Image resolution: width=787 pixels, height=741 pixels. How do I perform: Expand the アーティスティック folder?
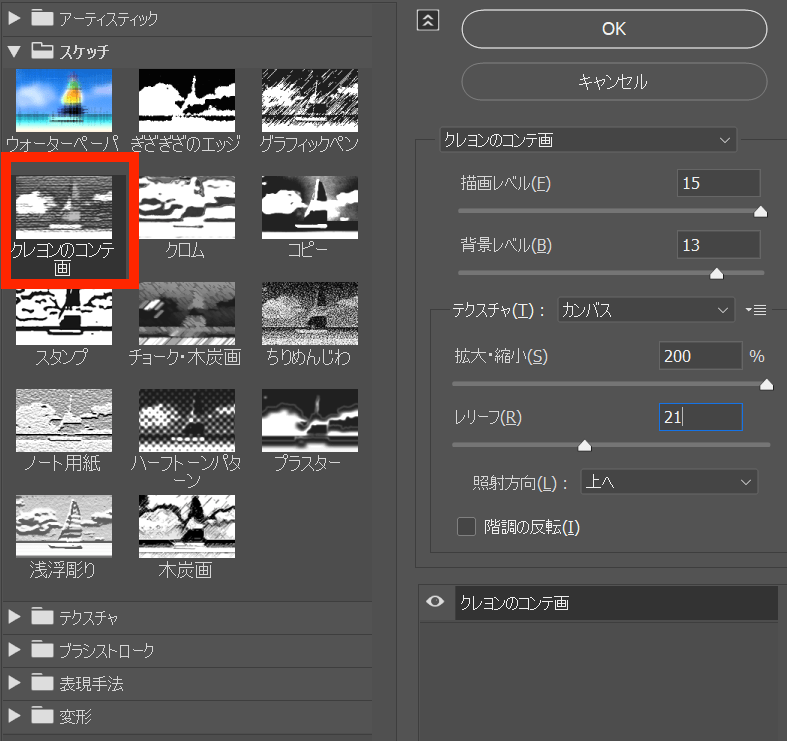(x=15, y=19)
